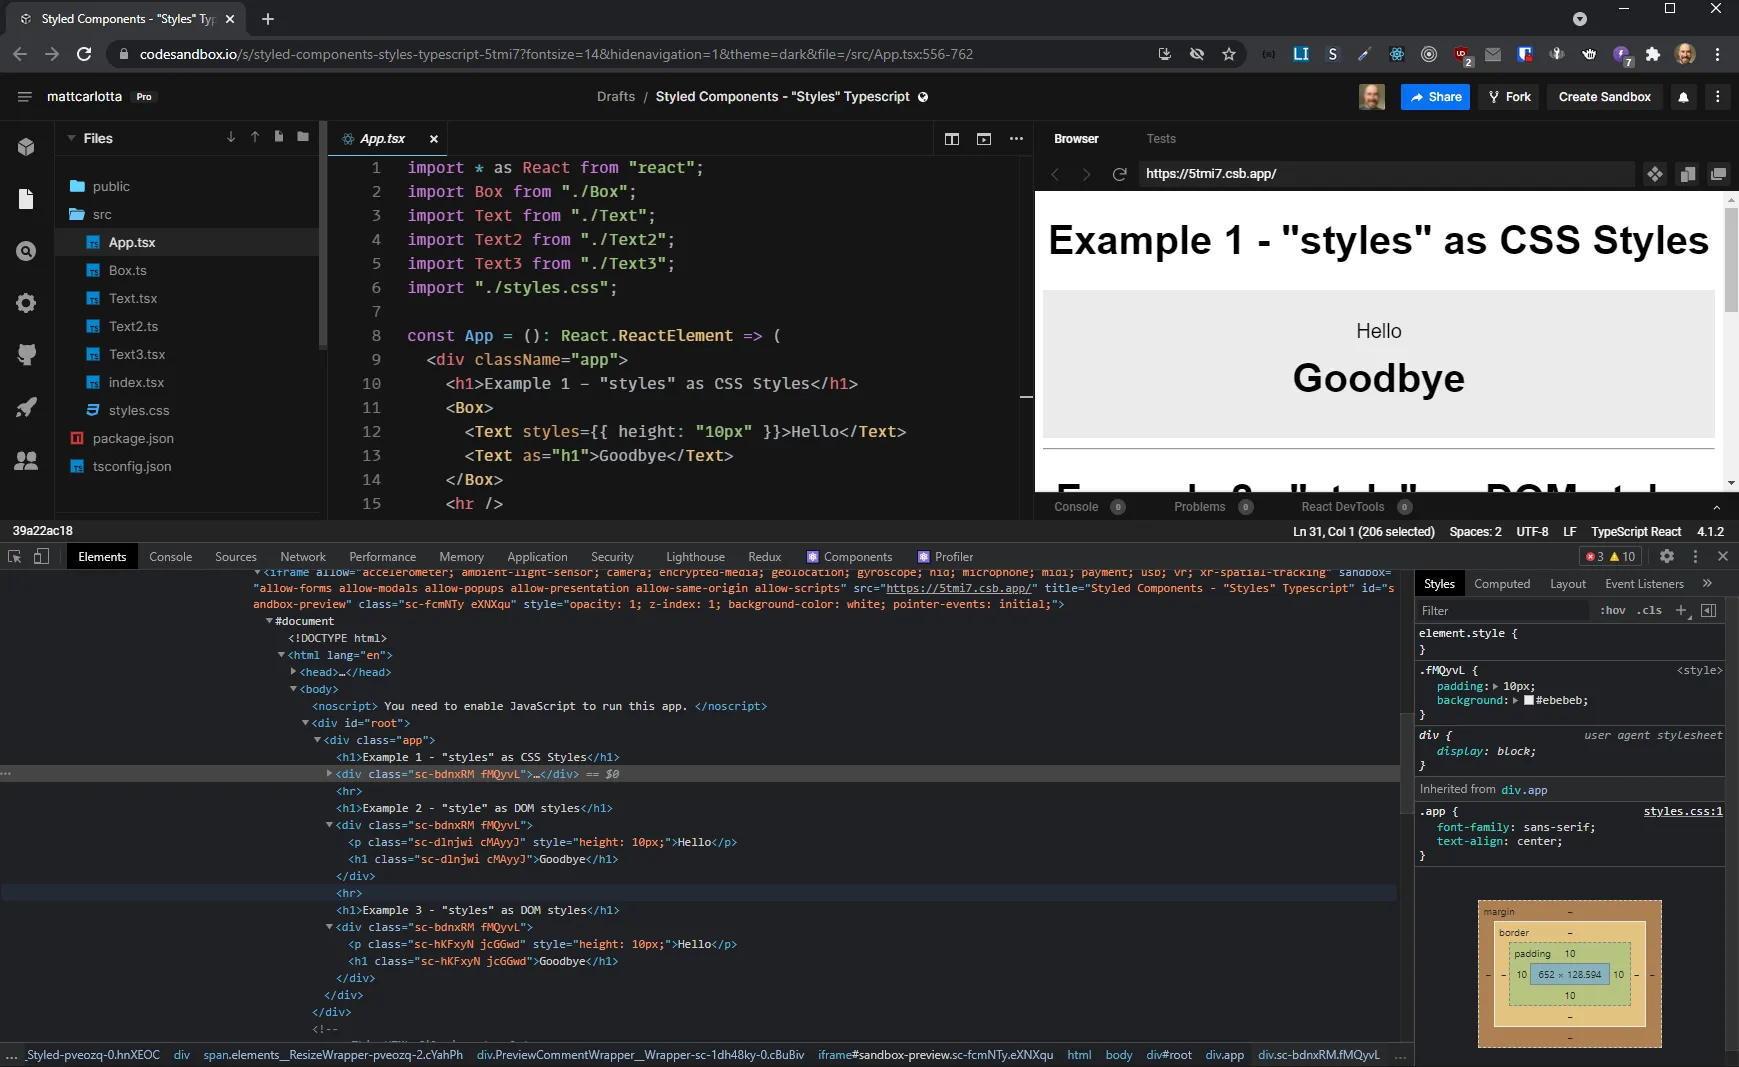The width and height of the screenshot is (1739, 1067).
Task: Toggle the .cls class editor
Action: pyautogui.click(x=1648, y=611)
